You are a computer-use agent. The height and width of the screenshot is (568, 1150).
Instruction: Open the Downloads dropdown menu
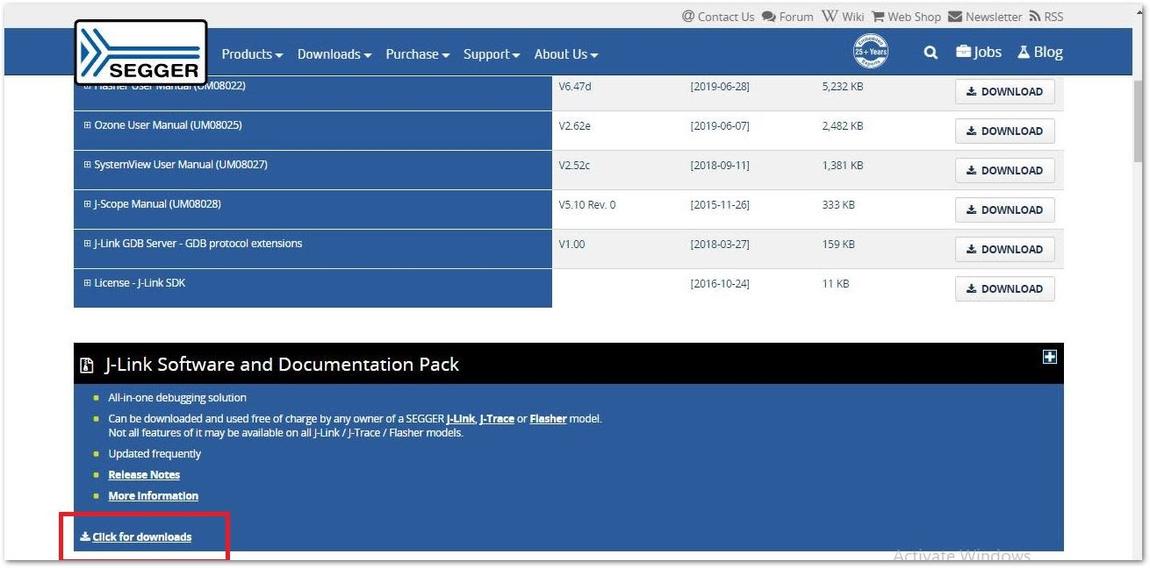[x=334, y=54]
